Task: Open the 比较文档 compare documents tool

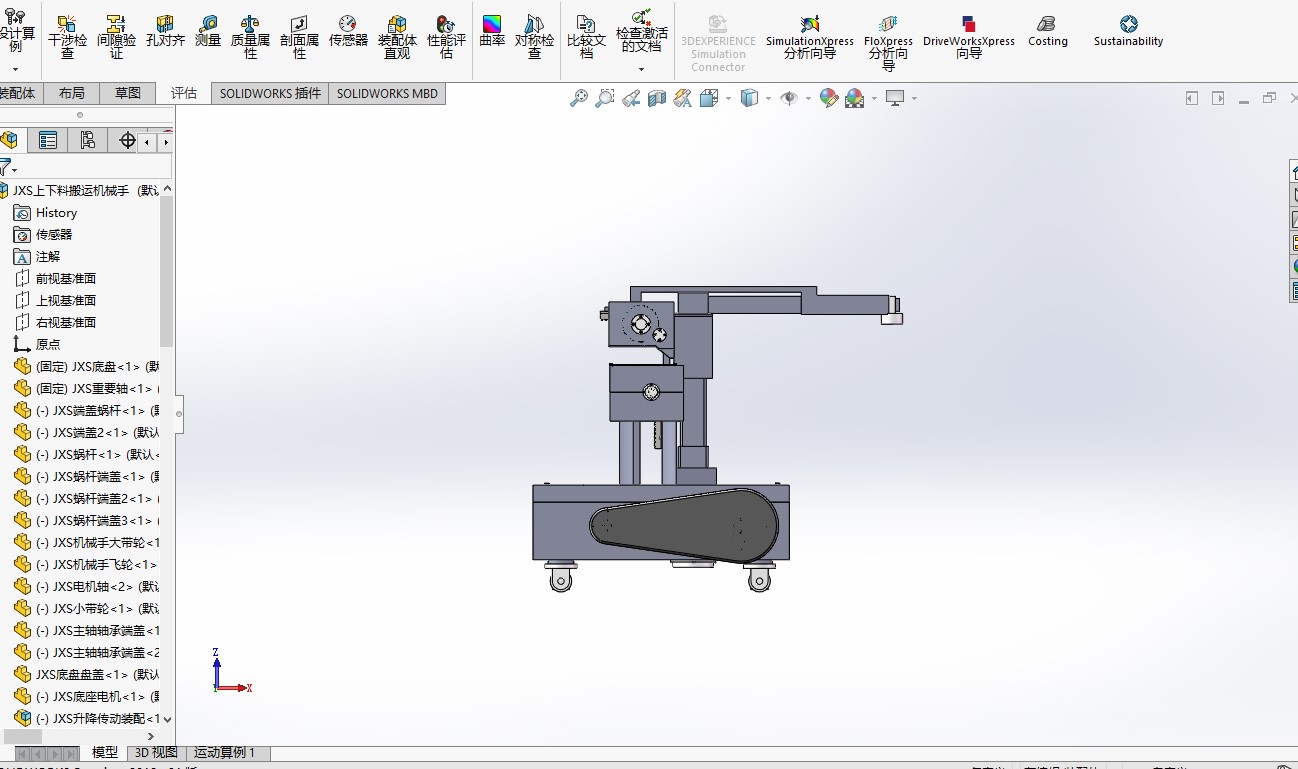Action: pyautogui.click(x=586, y=37)
